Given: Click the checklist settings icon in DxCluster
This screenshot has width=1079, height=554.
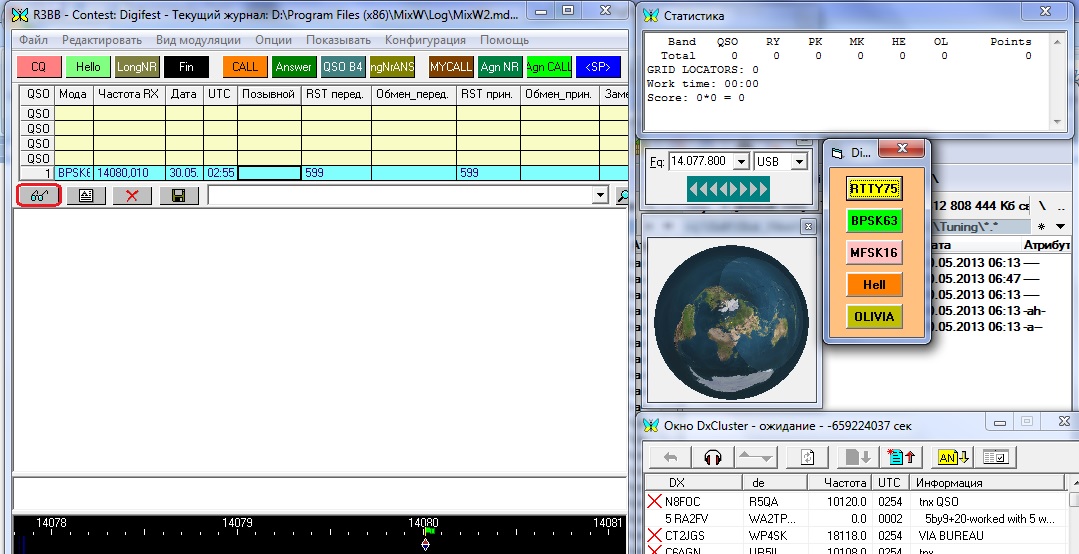Looking at the screenshot, I should tap(996, 457).
